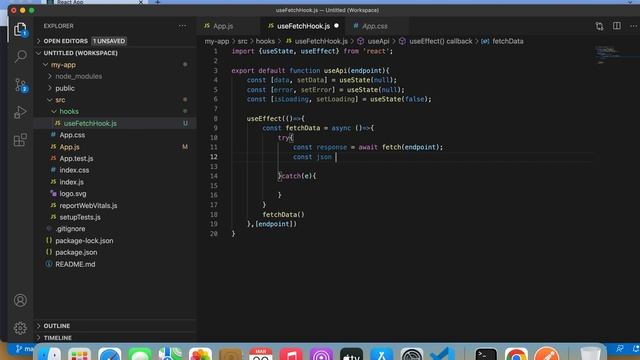Click the my-app breadcrumb
The image size is (640, 360).
[217, 41]
